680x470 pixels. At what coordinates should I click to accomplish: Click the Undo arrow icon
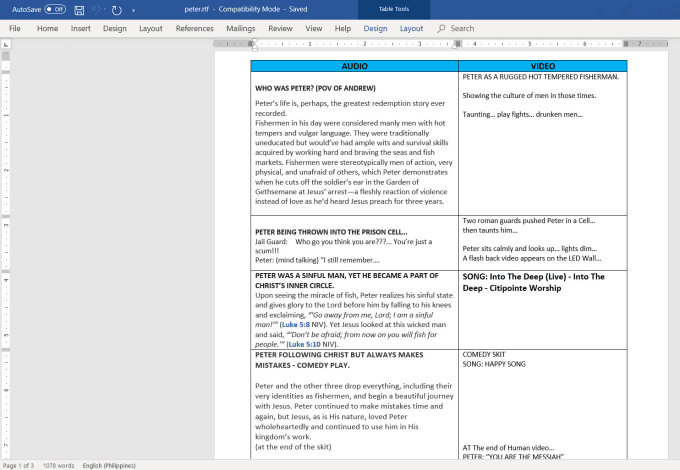(x=96, y=10)
